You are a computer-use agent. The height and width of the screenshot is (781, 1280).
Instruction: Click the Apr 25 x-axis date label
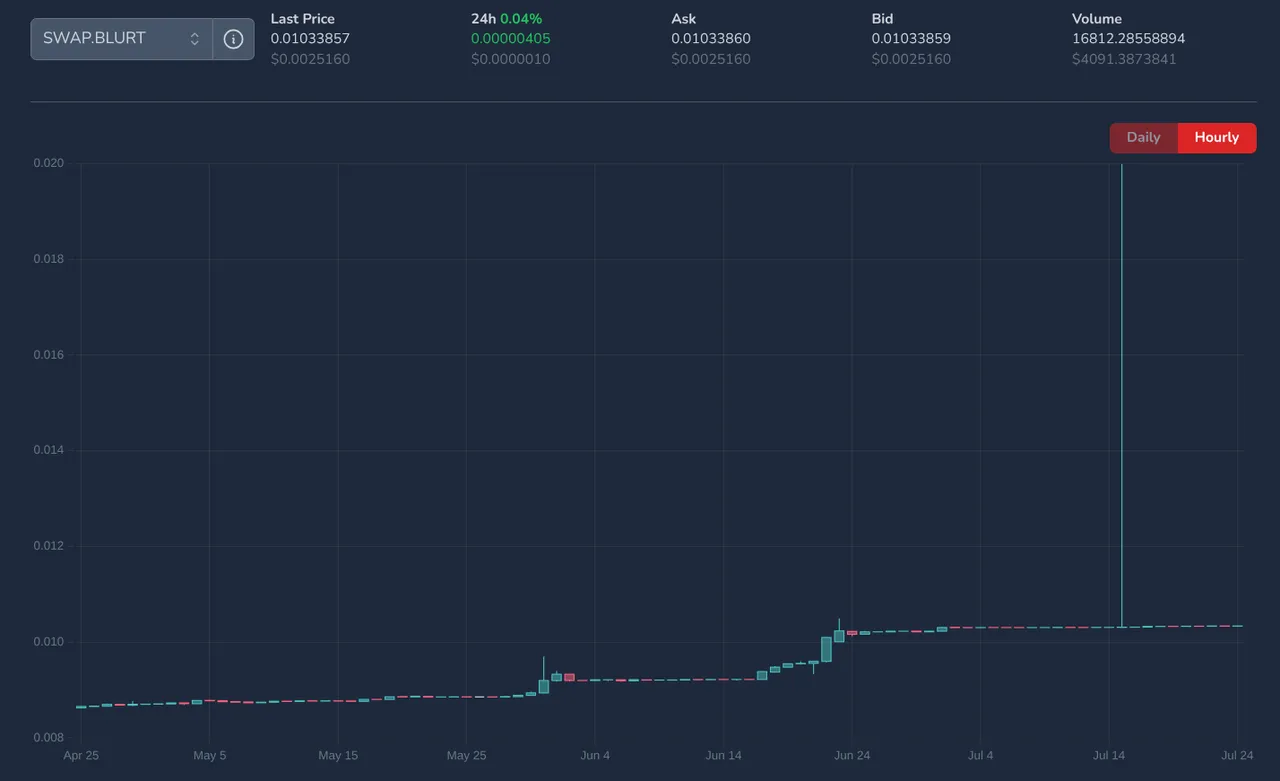81,756
